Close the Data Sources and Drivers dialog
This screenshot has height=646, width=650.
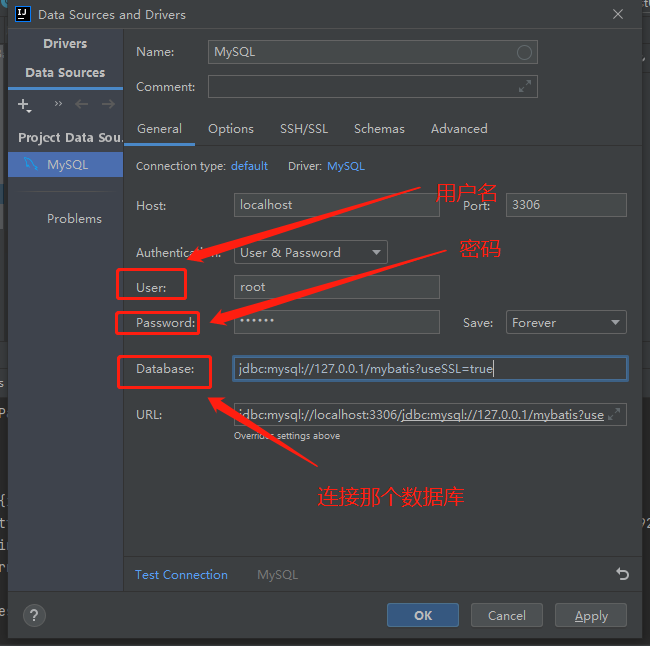(x=618, y=14)
